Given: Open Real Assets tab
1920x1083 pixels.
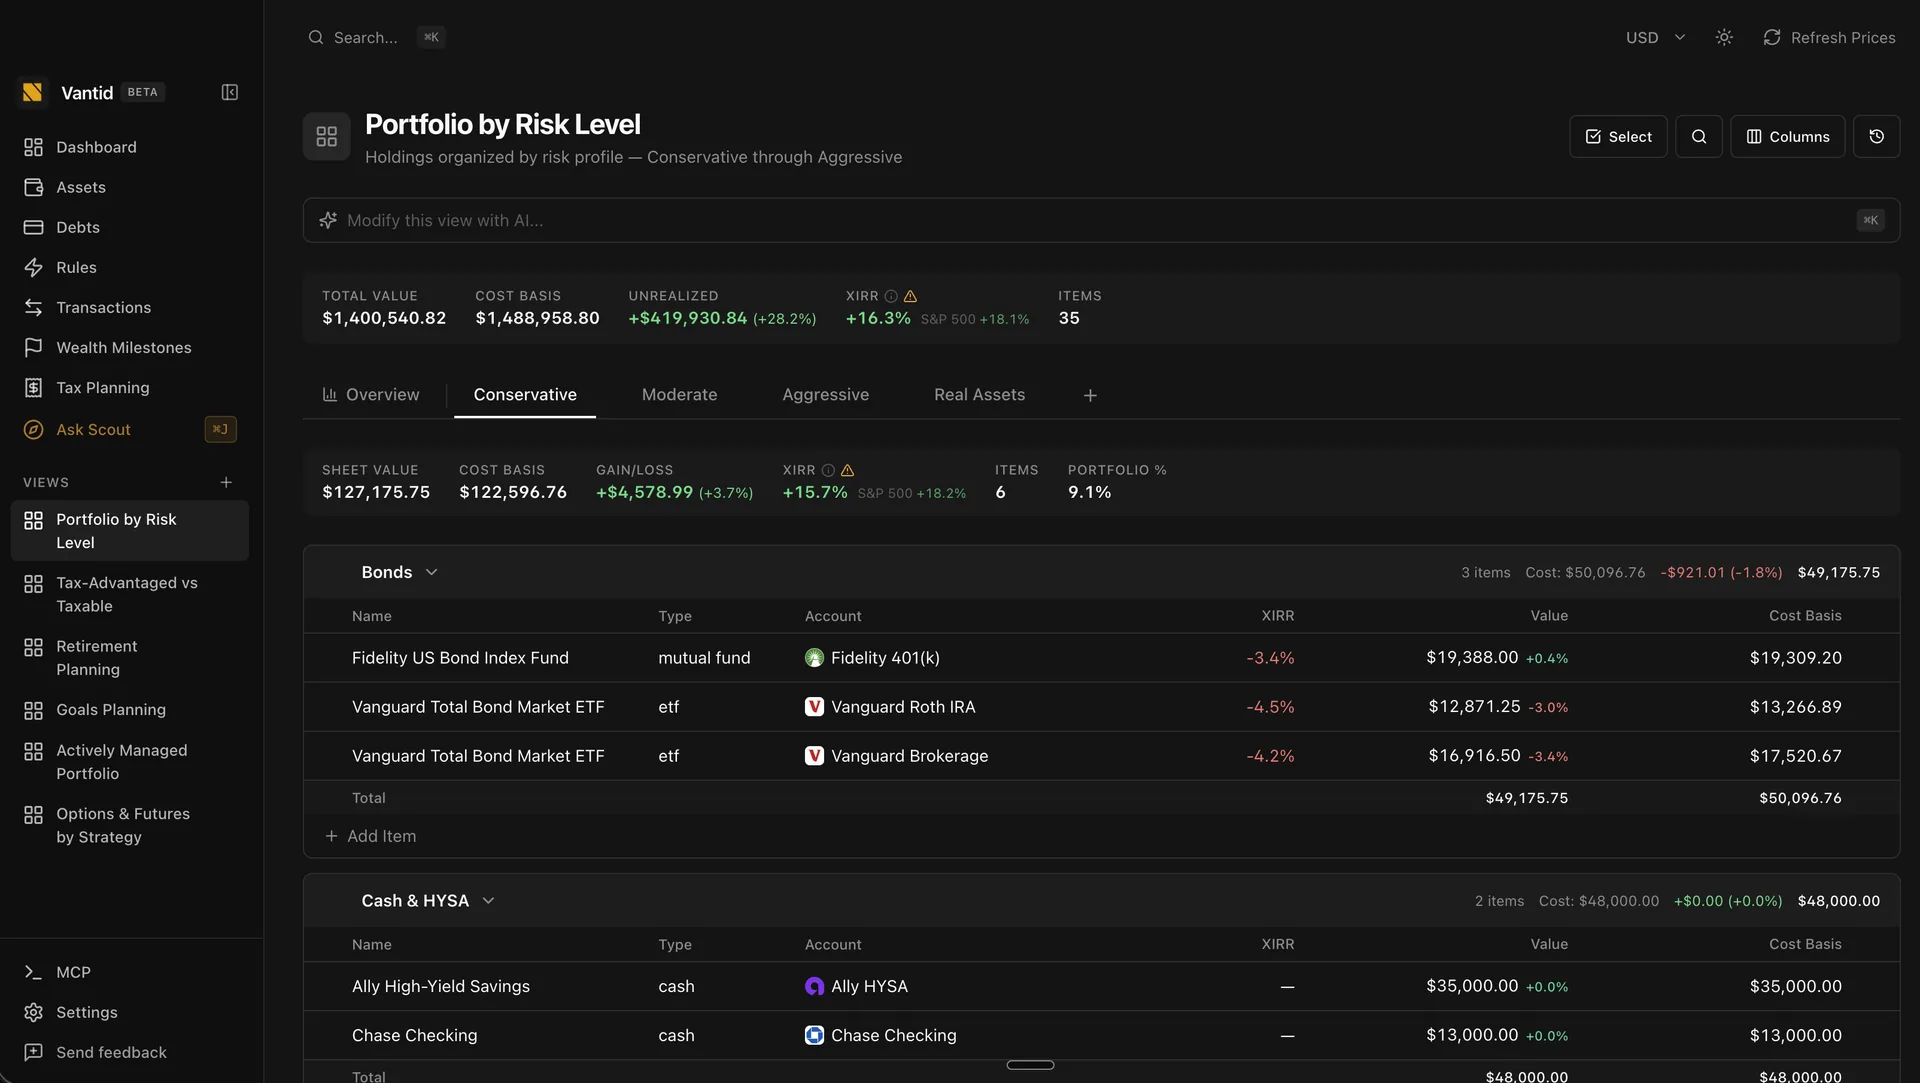Looking at the screenshot, I should pos(979,395).
